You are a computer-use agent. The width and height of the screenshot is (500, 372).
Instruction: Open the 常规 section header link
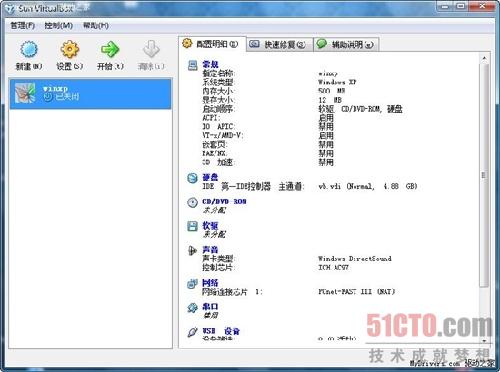click(x=210, y=64)
